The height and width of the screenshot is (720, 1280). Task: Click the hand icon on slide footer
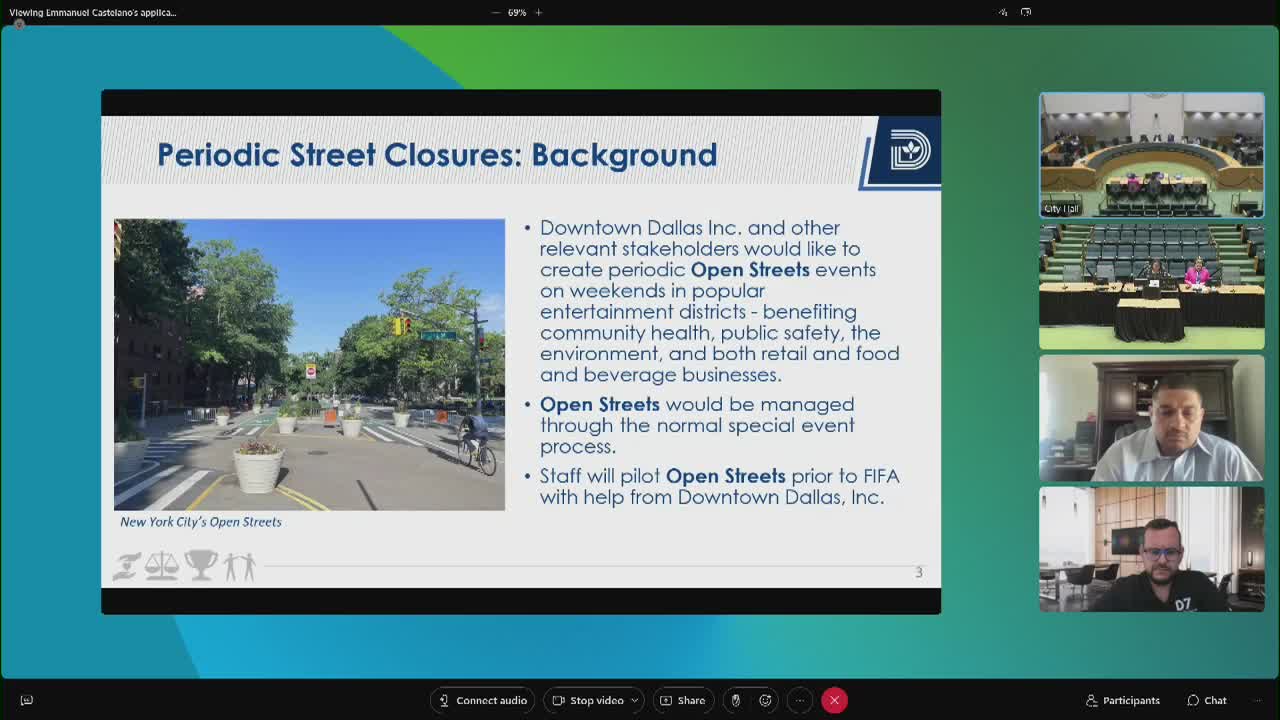(x=127, y=566)
